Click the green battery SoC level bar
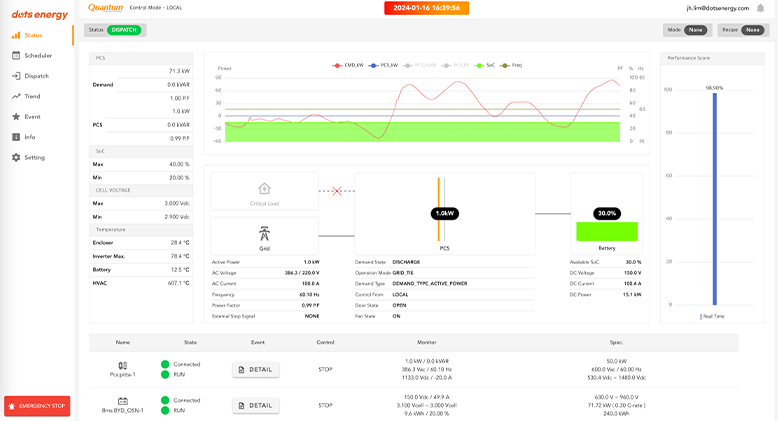Screen dimensions: 778x421 coord(606,231)
